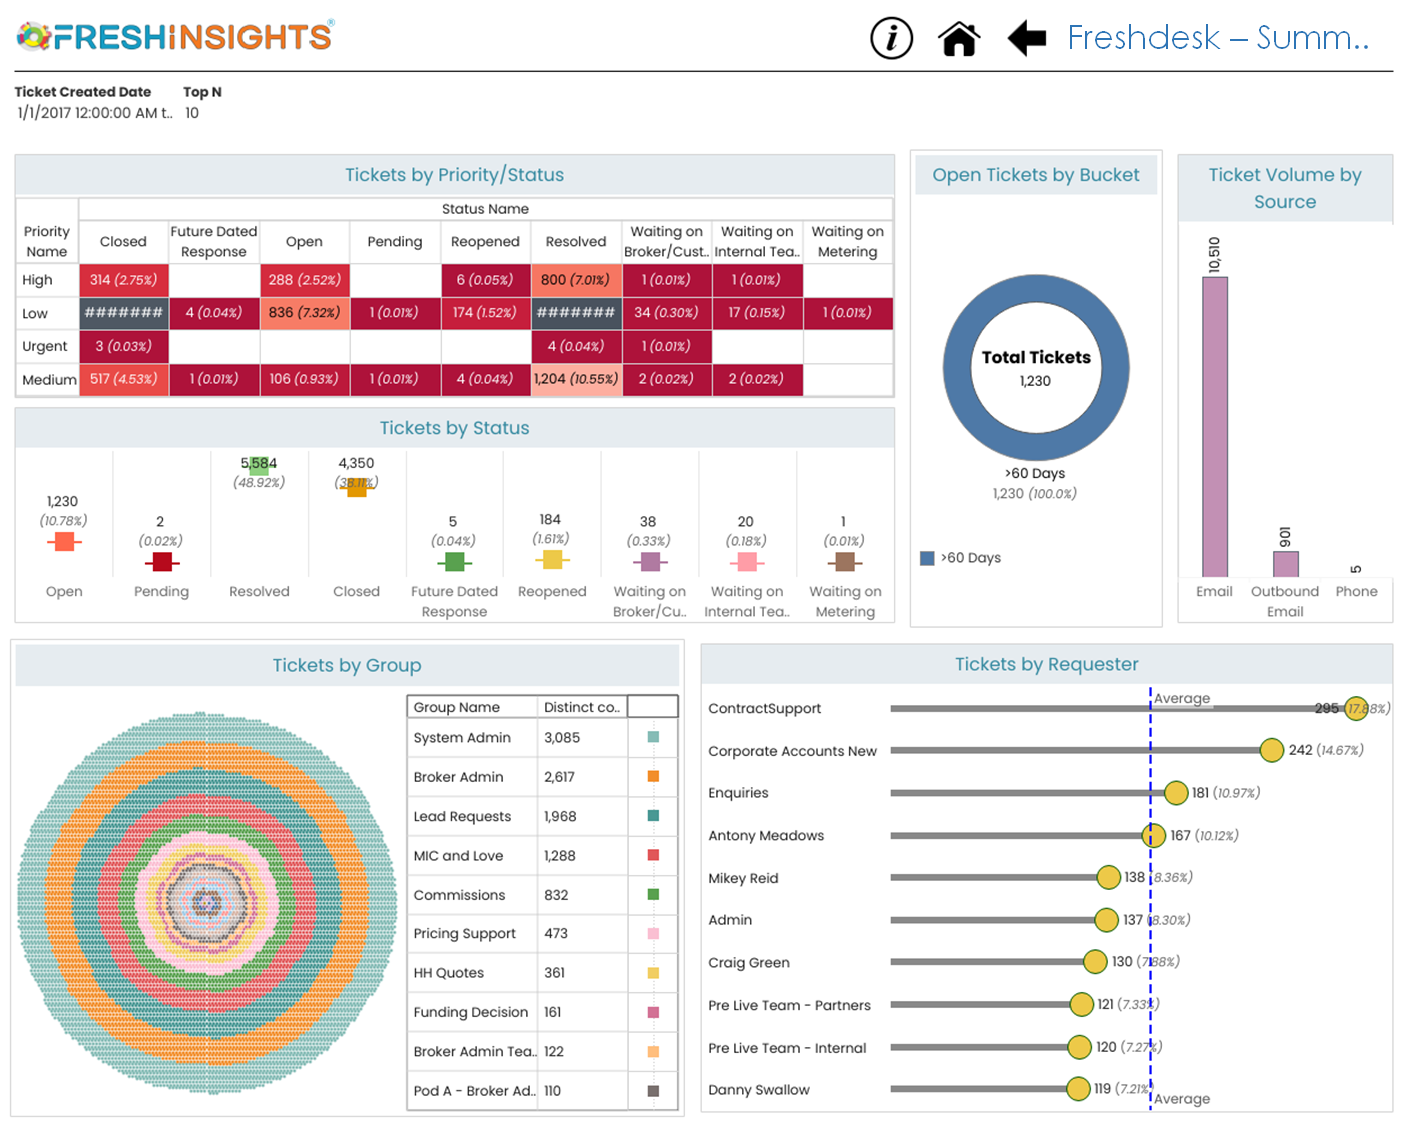Select the Broker Admin group row

point(459,777)
